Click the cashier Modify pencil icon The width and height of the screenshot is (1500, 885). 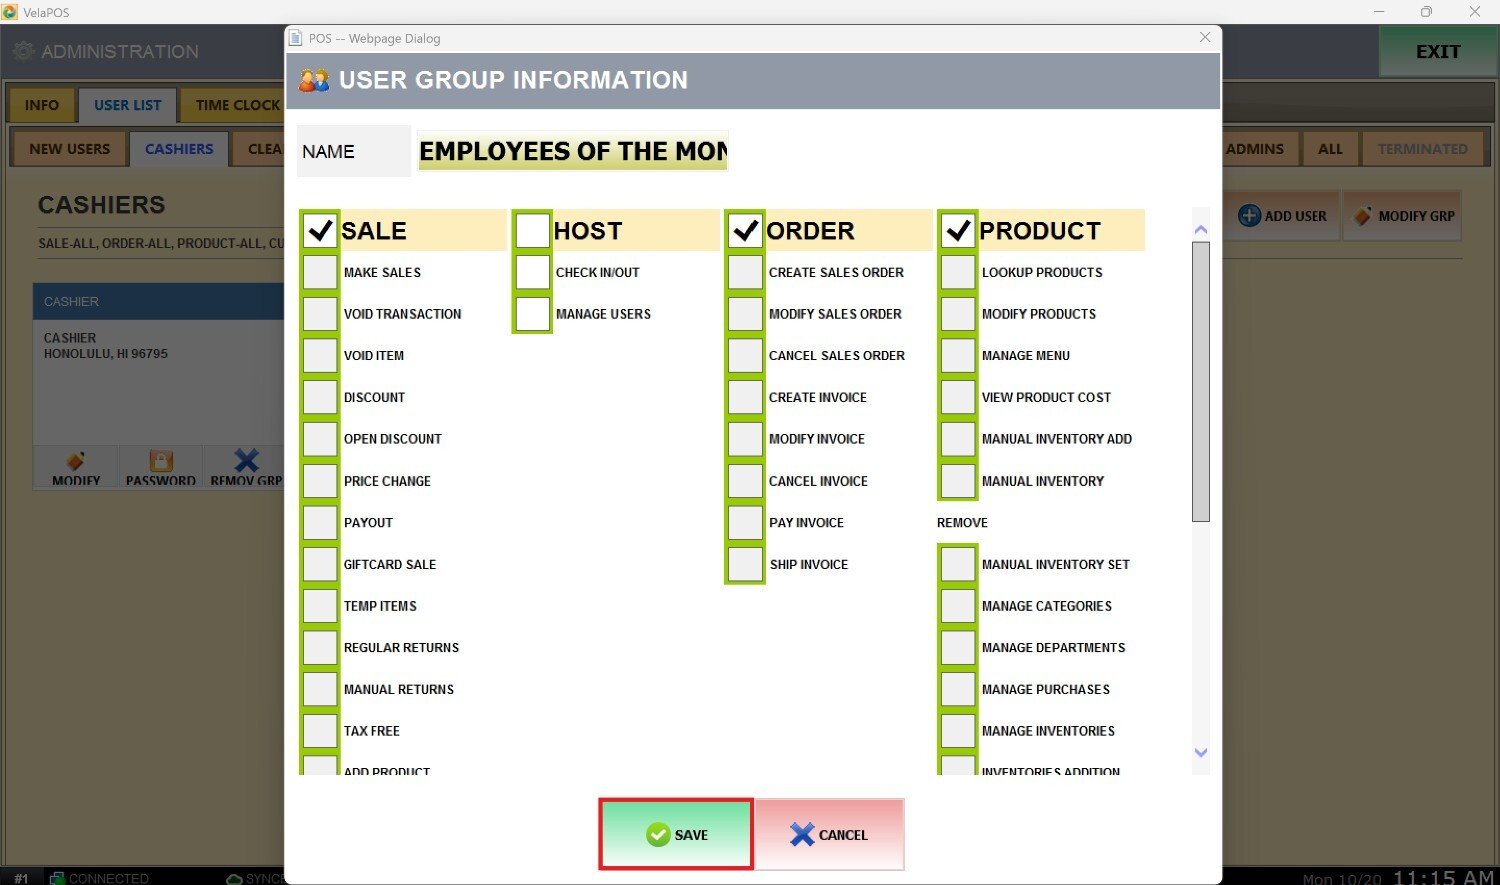(76, 461)
